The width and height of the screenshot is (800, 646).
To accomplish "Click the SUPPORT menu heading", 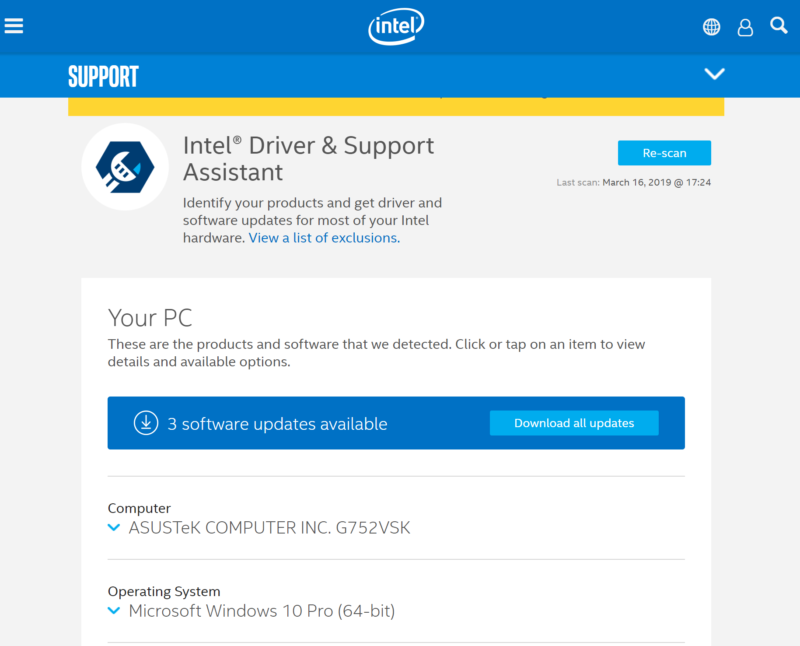I will [x=103, y=76].
